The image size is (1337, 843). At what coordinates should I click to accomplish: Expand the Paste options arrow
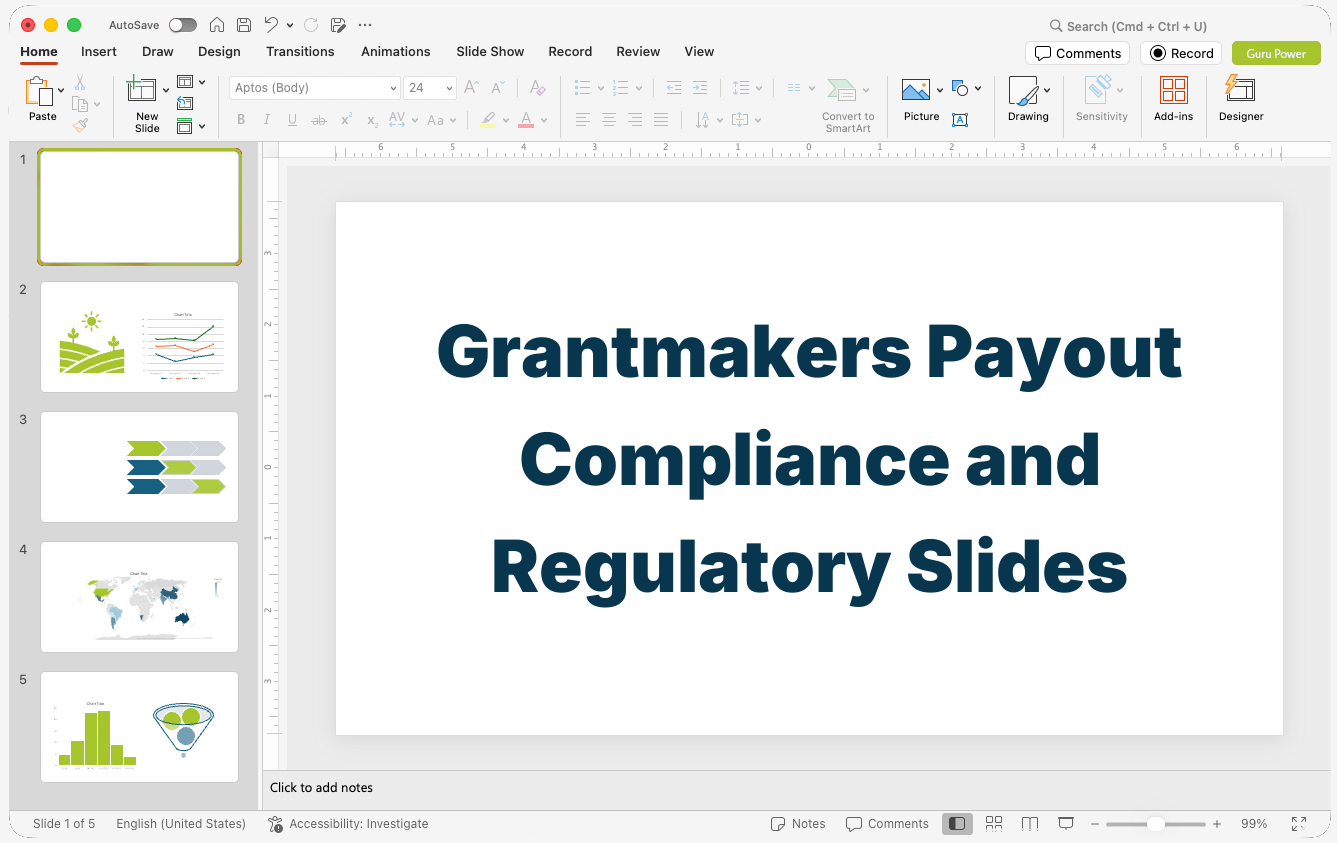pos(61,90)
